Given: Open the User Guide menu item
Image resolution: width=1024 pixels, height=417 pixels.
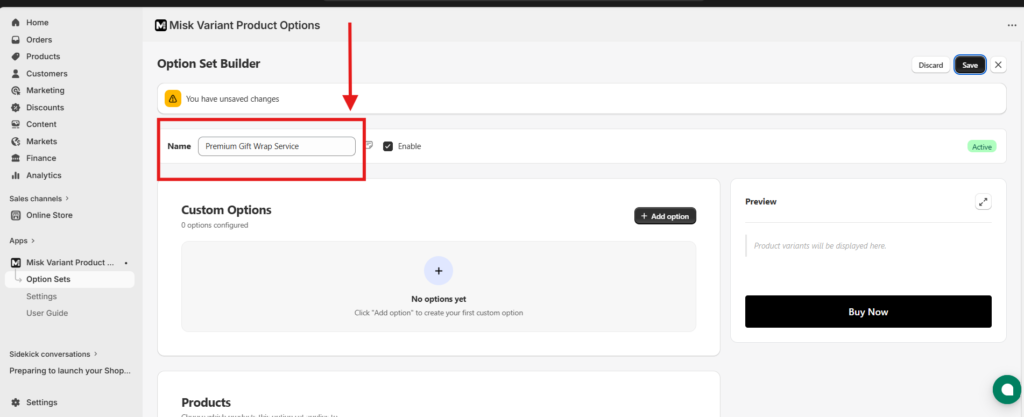Looking at the screenshot, I should coord(47,313).
